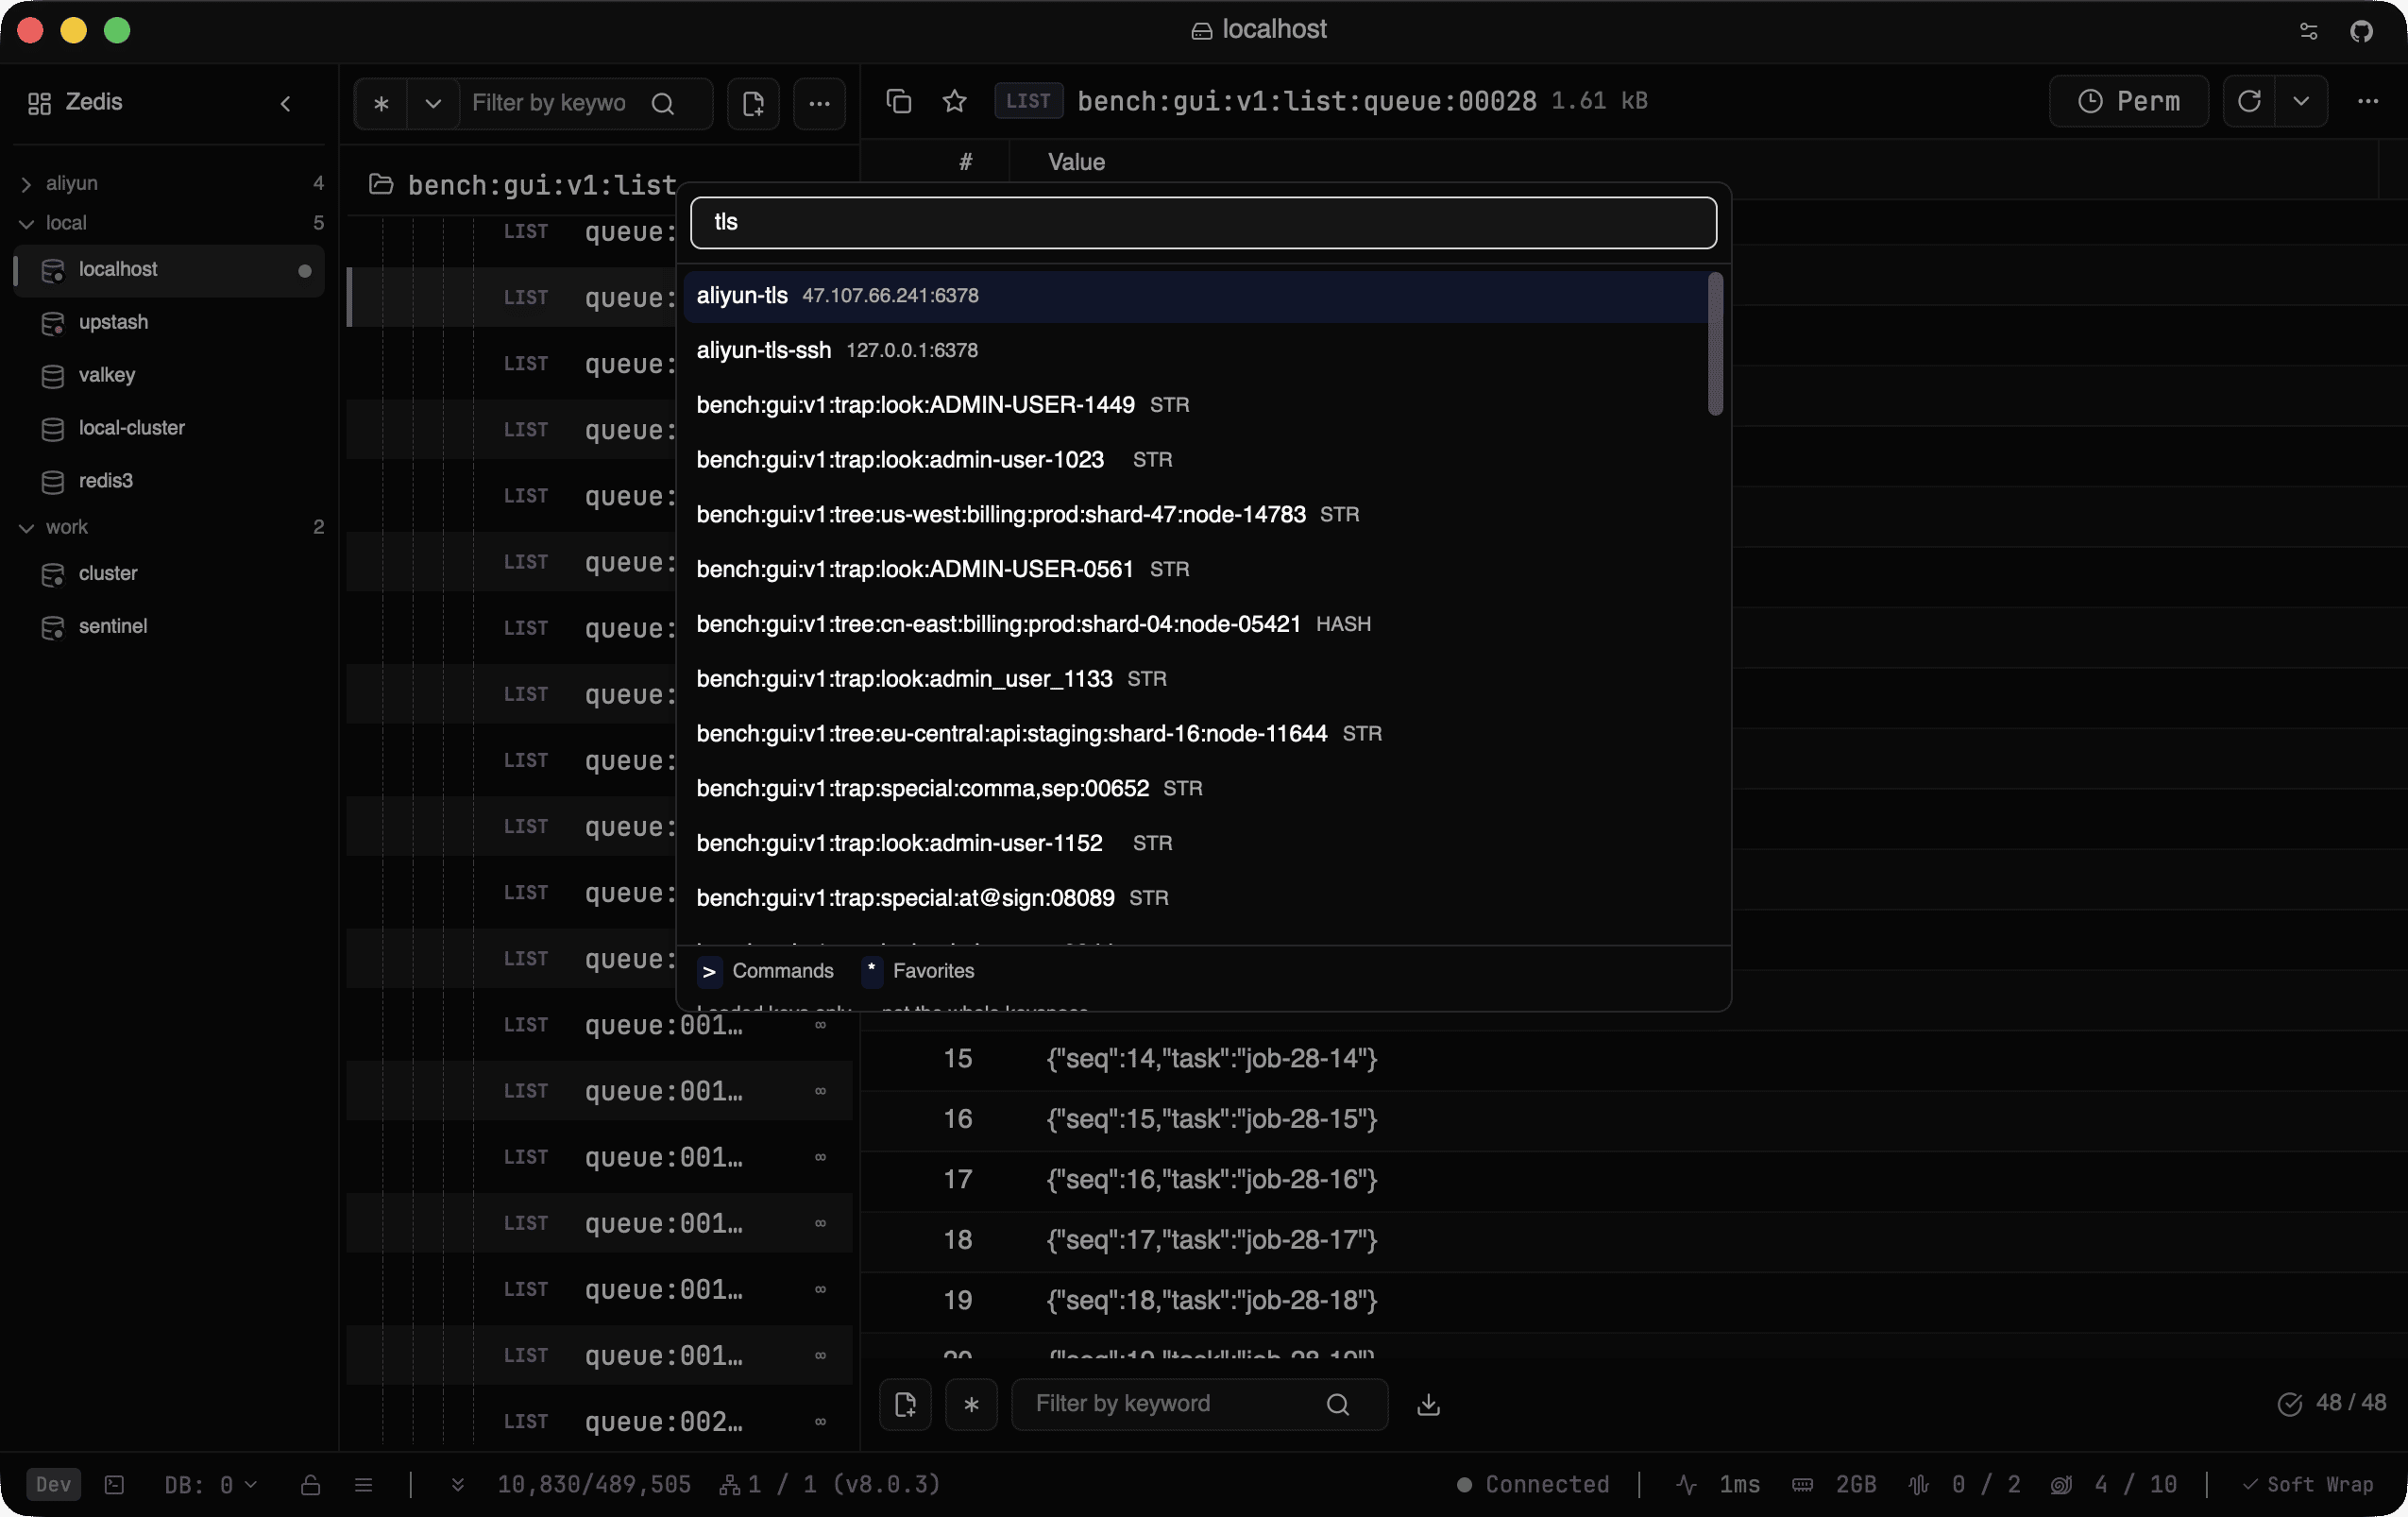
Task: Refresh the key value
Action: pos(2249,101)
